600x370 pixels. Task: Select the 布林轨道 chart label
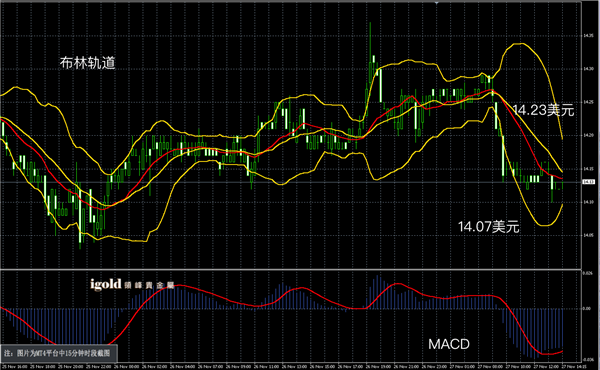pos(88,63)
